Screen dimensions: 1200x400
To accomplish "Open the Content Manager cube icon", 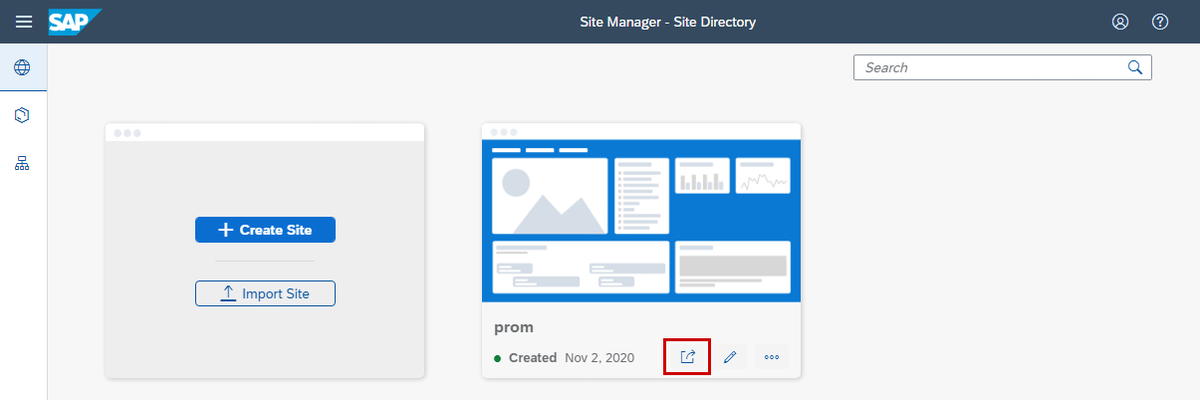I will click(x=22, y=116).
